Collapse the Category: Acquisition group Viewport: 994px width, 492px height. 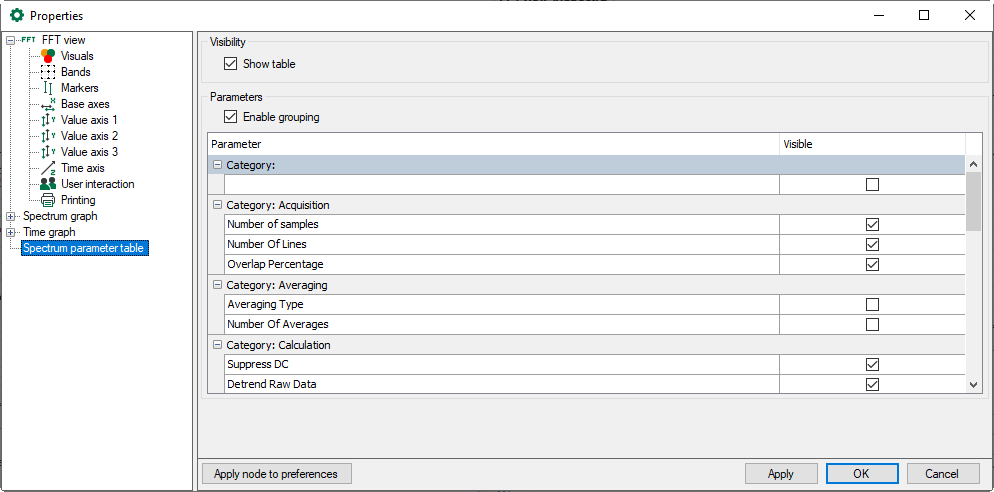click(217, 205)
